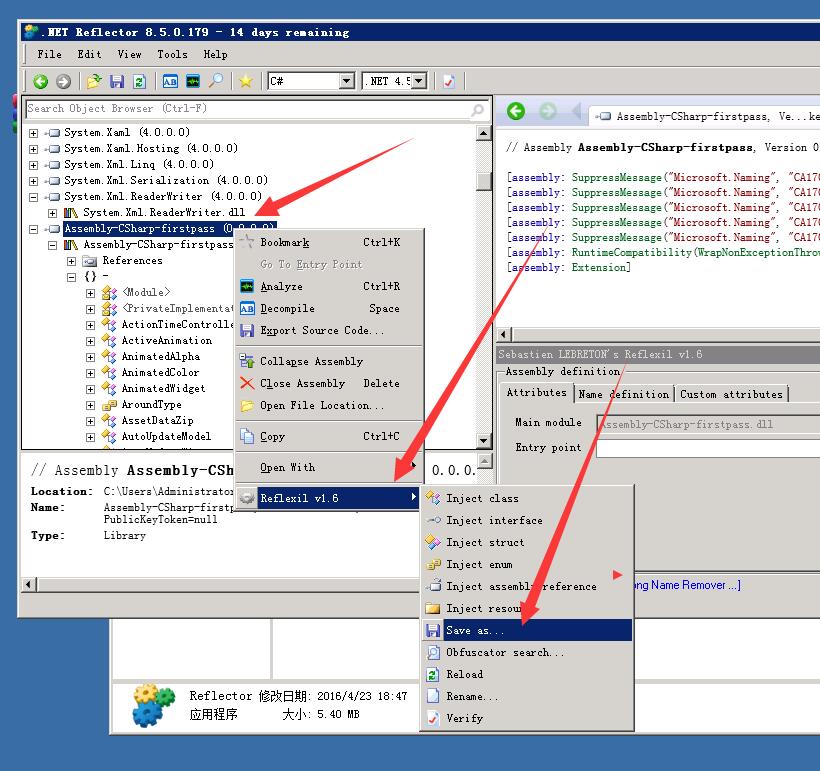Click the yellow star Bookmarks icon
Screen dimensions: 820x771
[245, 82]
